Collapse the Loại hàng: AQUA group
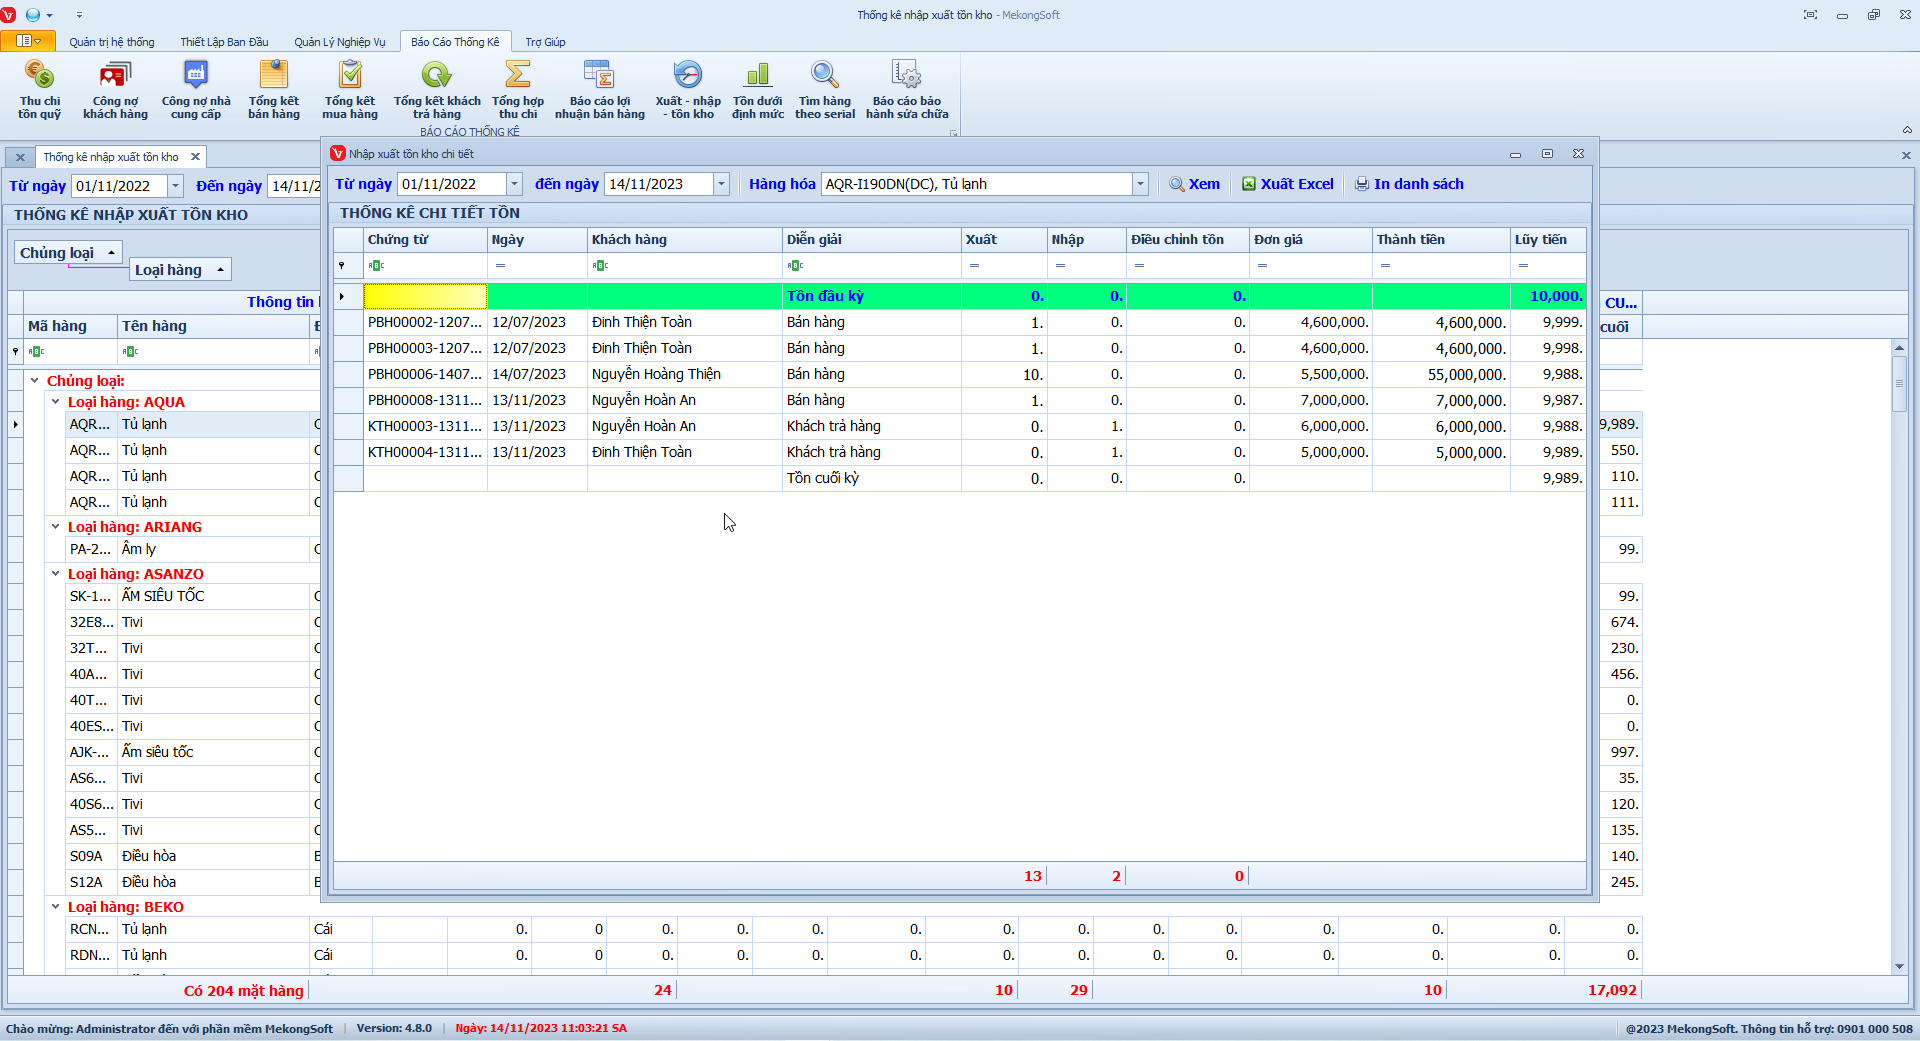Image resolution: width=1920 pixels, height=1041 pixels. click(56, 402)
